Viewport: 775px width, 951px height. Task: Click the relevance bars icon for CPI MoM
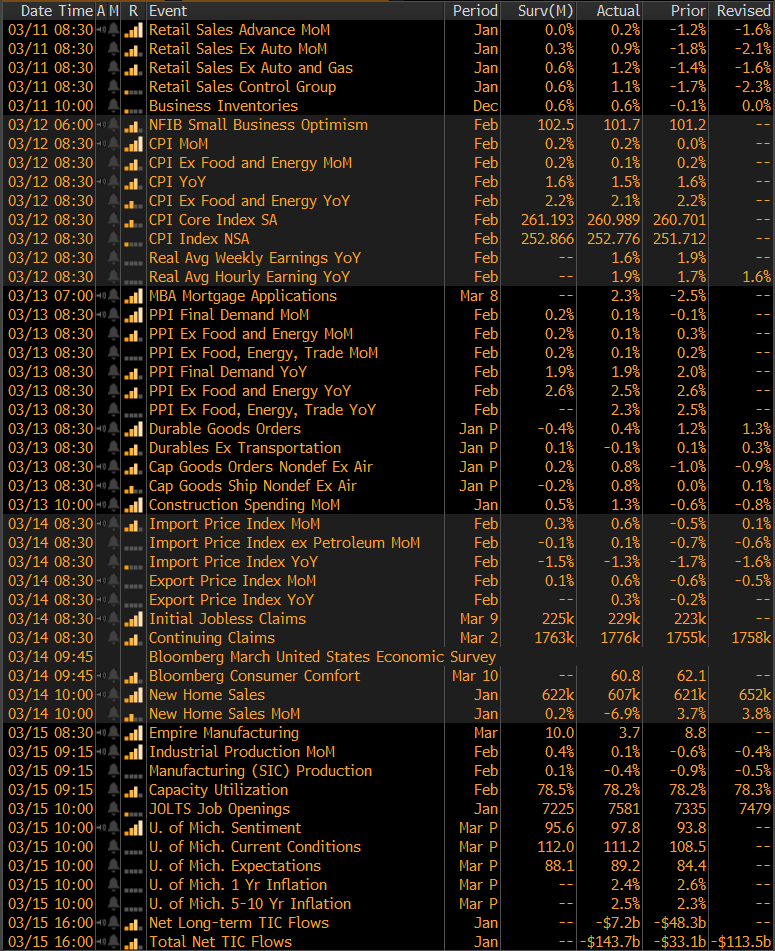coord(133,144)
